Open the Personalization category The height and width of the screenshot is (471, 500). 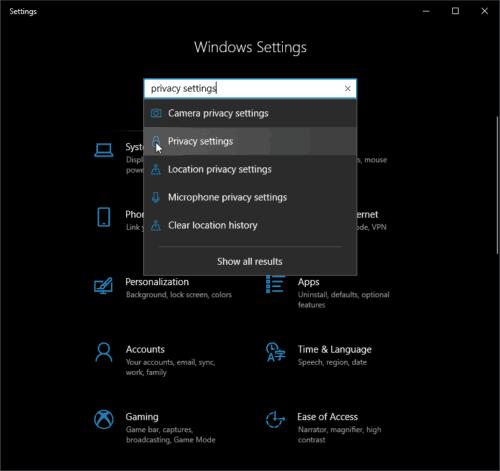163,289
